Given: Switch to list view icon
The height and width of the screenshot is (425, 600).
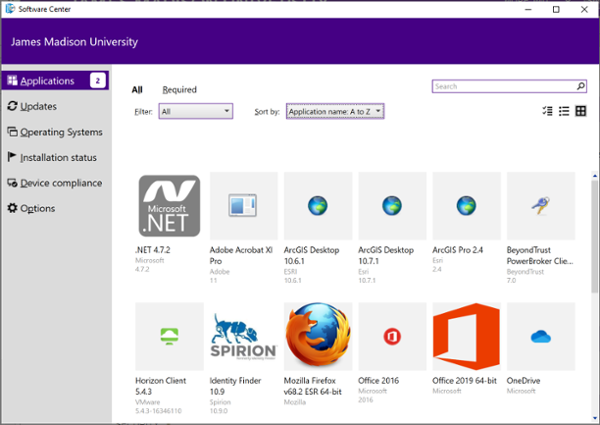Looking at the screenshot, I should pyautogui.click(x=564, y=111).
